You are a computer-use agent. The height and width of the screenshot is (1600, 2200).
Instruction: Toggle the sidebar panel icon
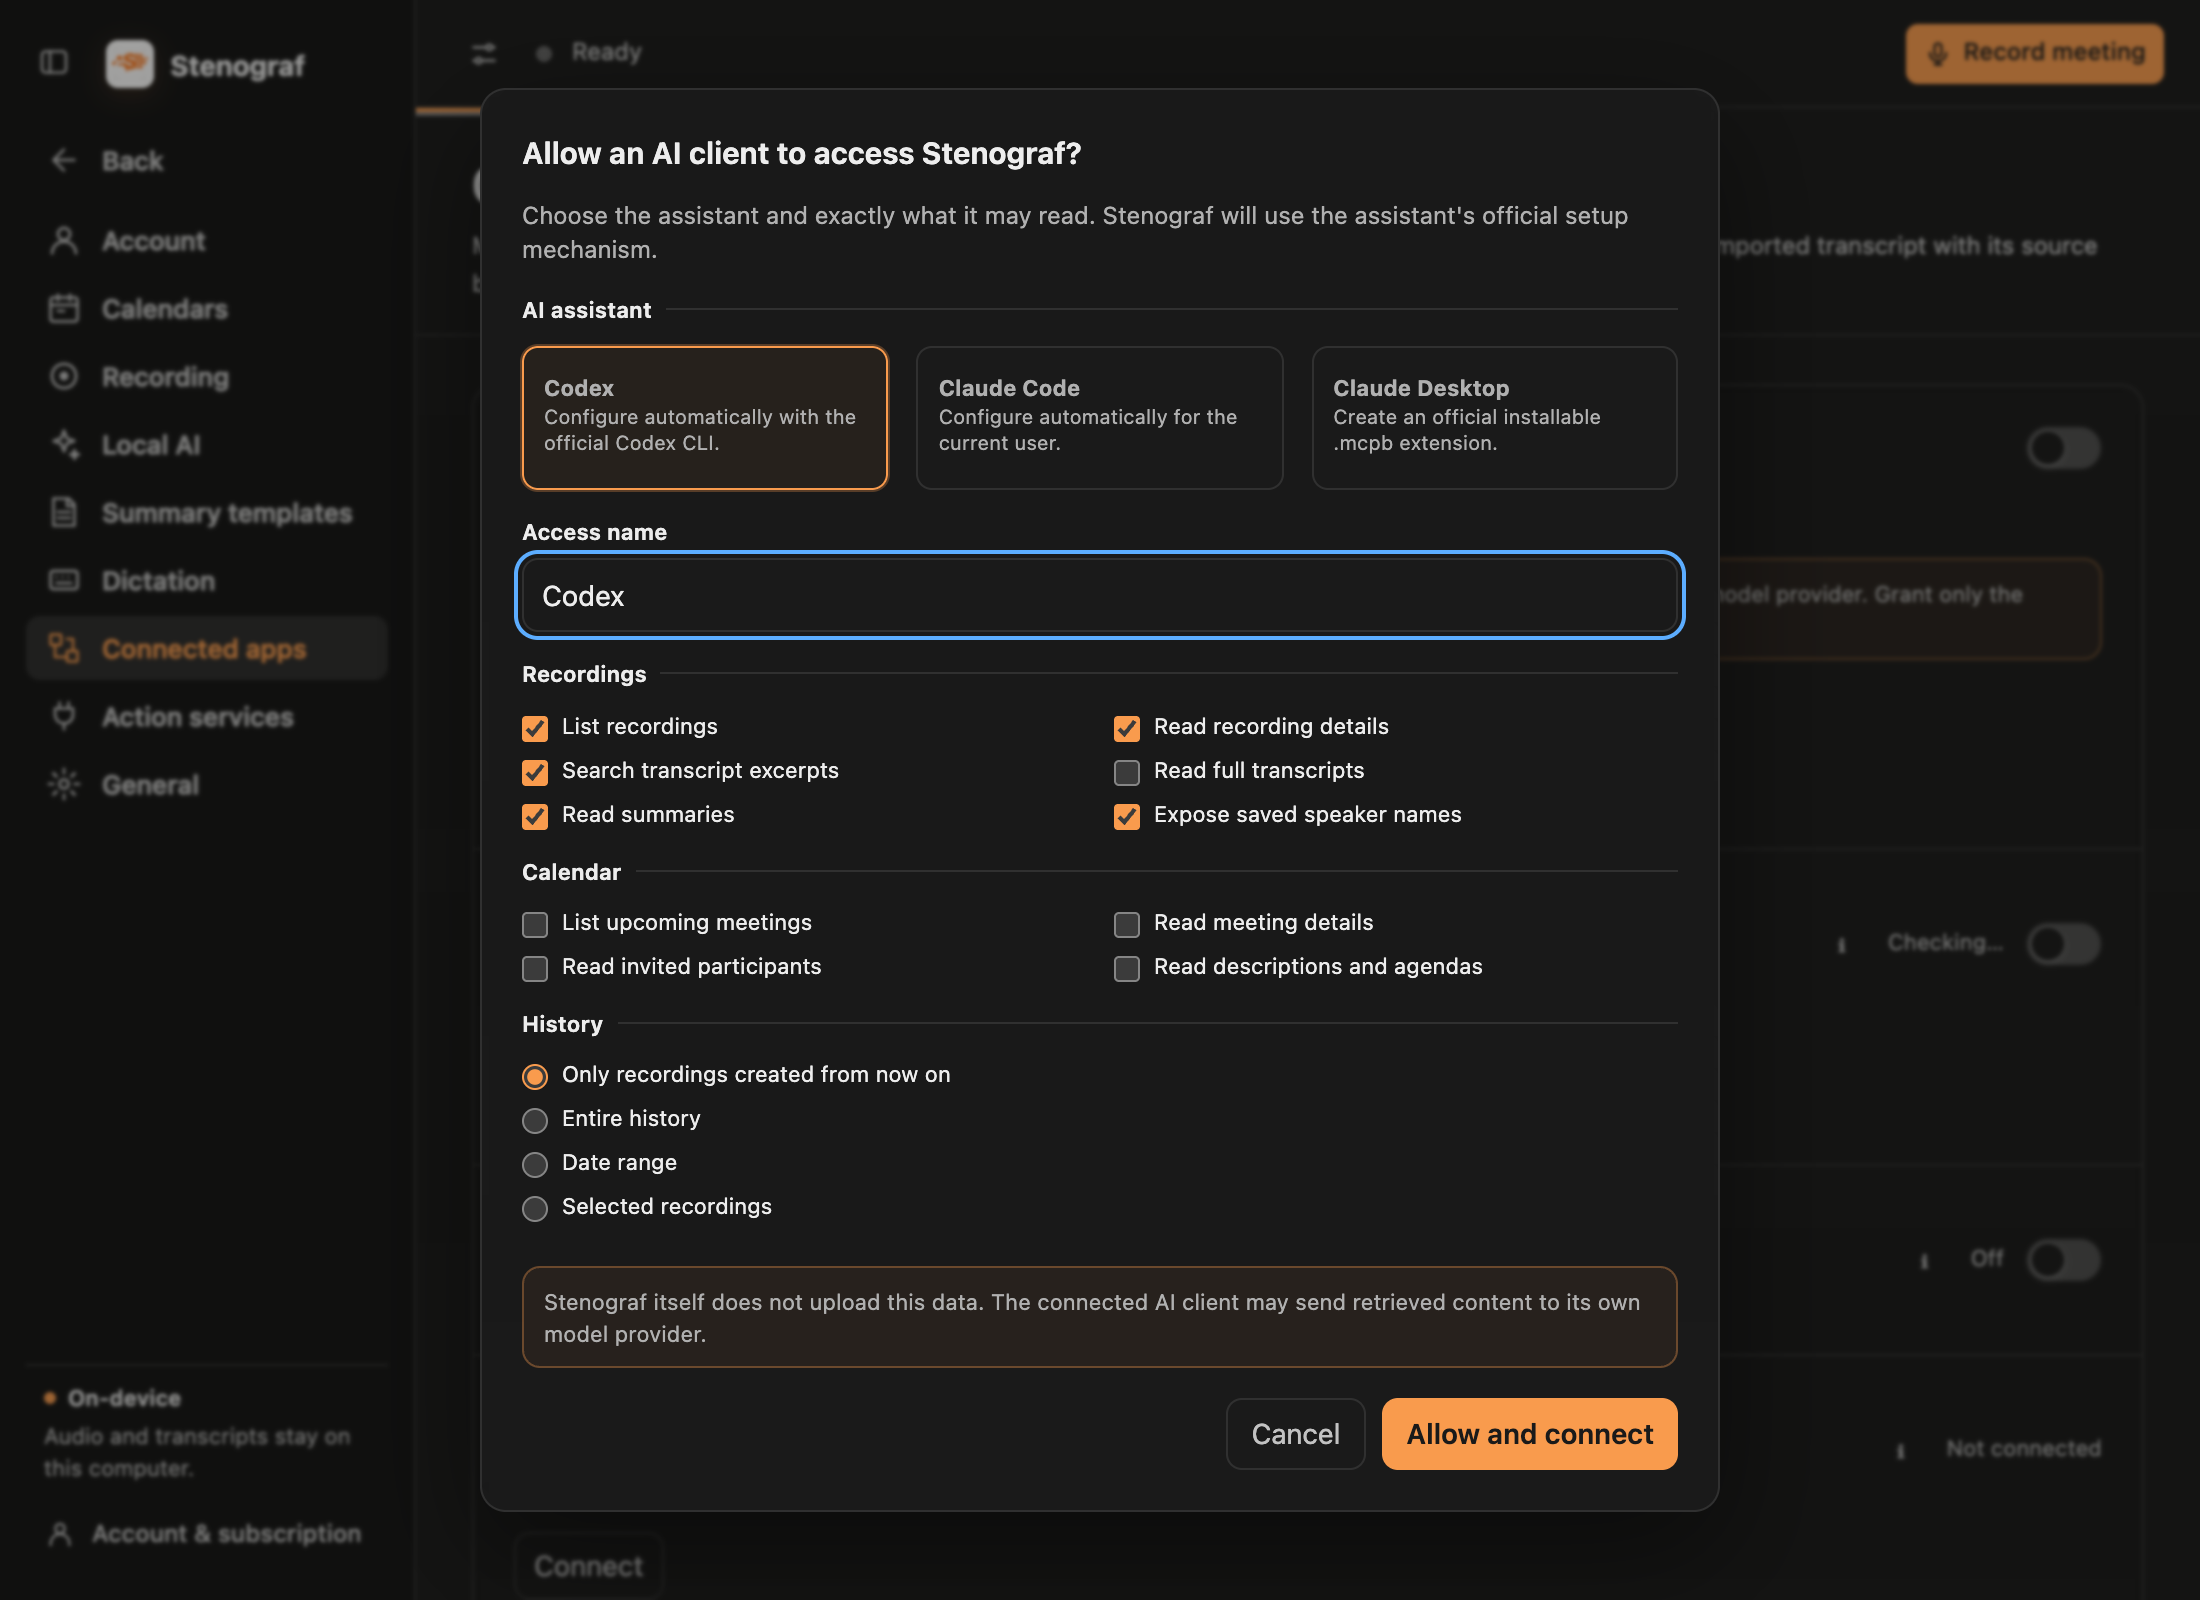click(x=54, y=63)
